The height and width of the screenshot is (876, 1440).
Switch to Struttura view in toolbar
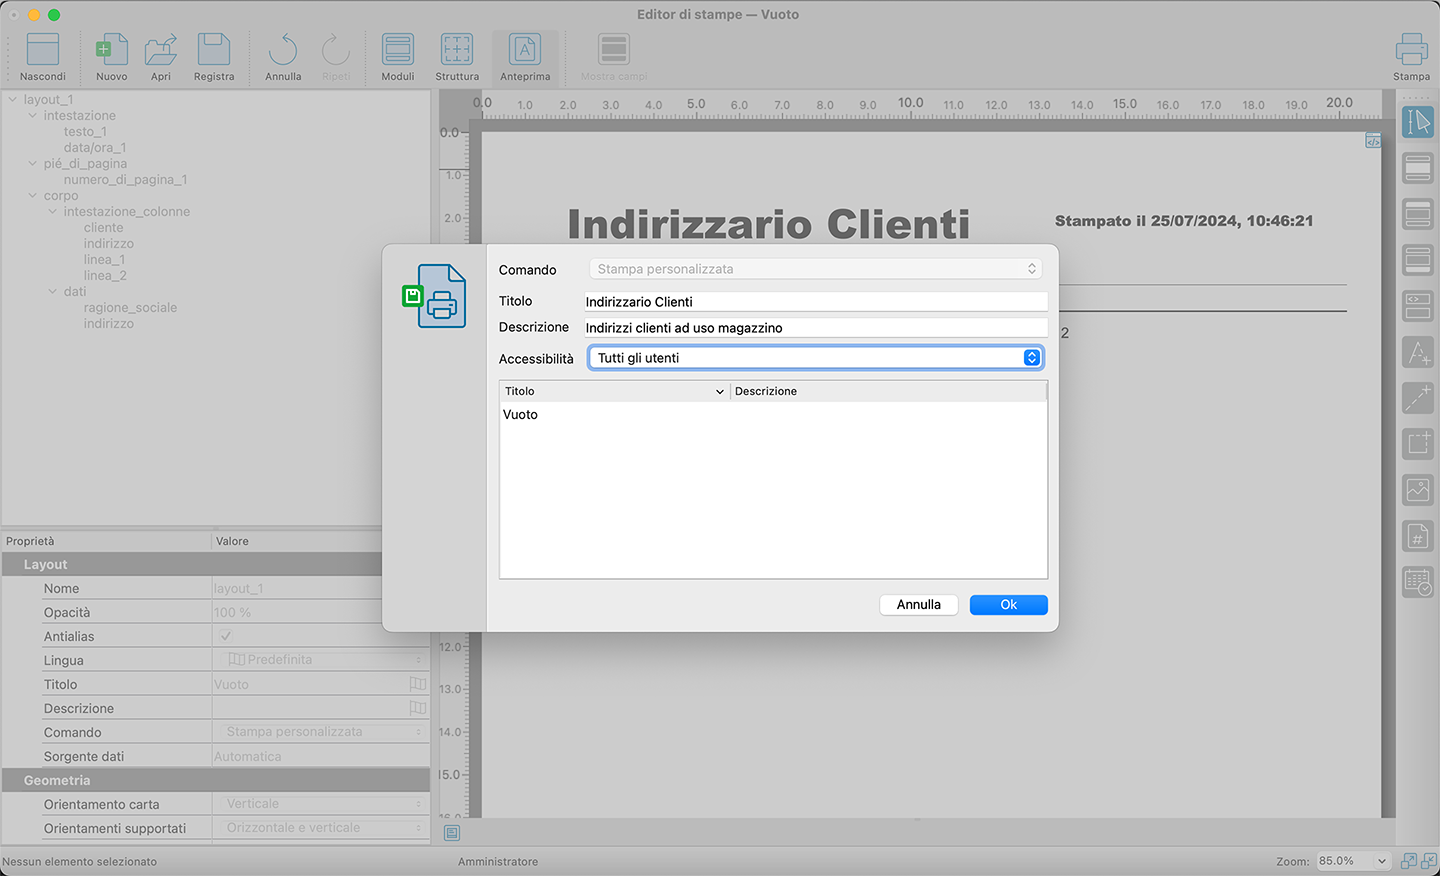(x=457, y=56)
